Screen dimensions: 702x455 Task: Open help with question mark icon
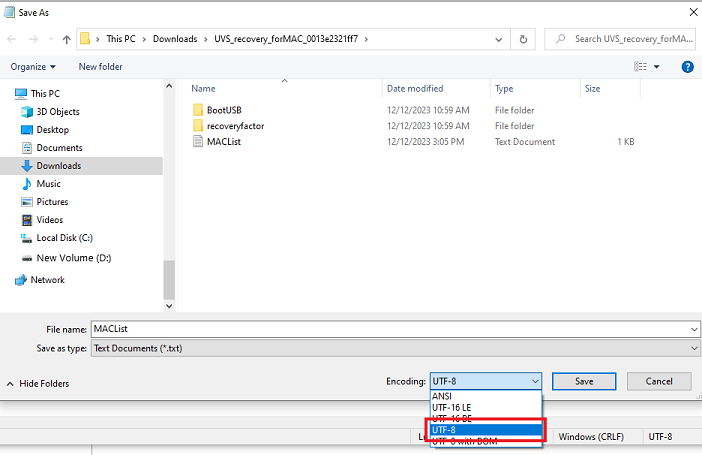687,67
